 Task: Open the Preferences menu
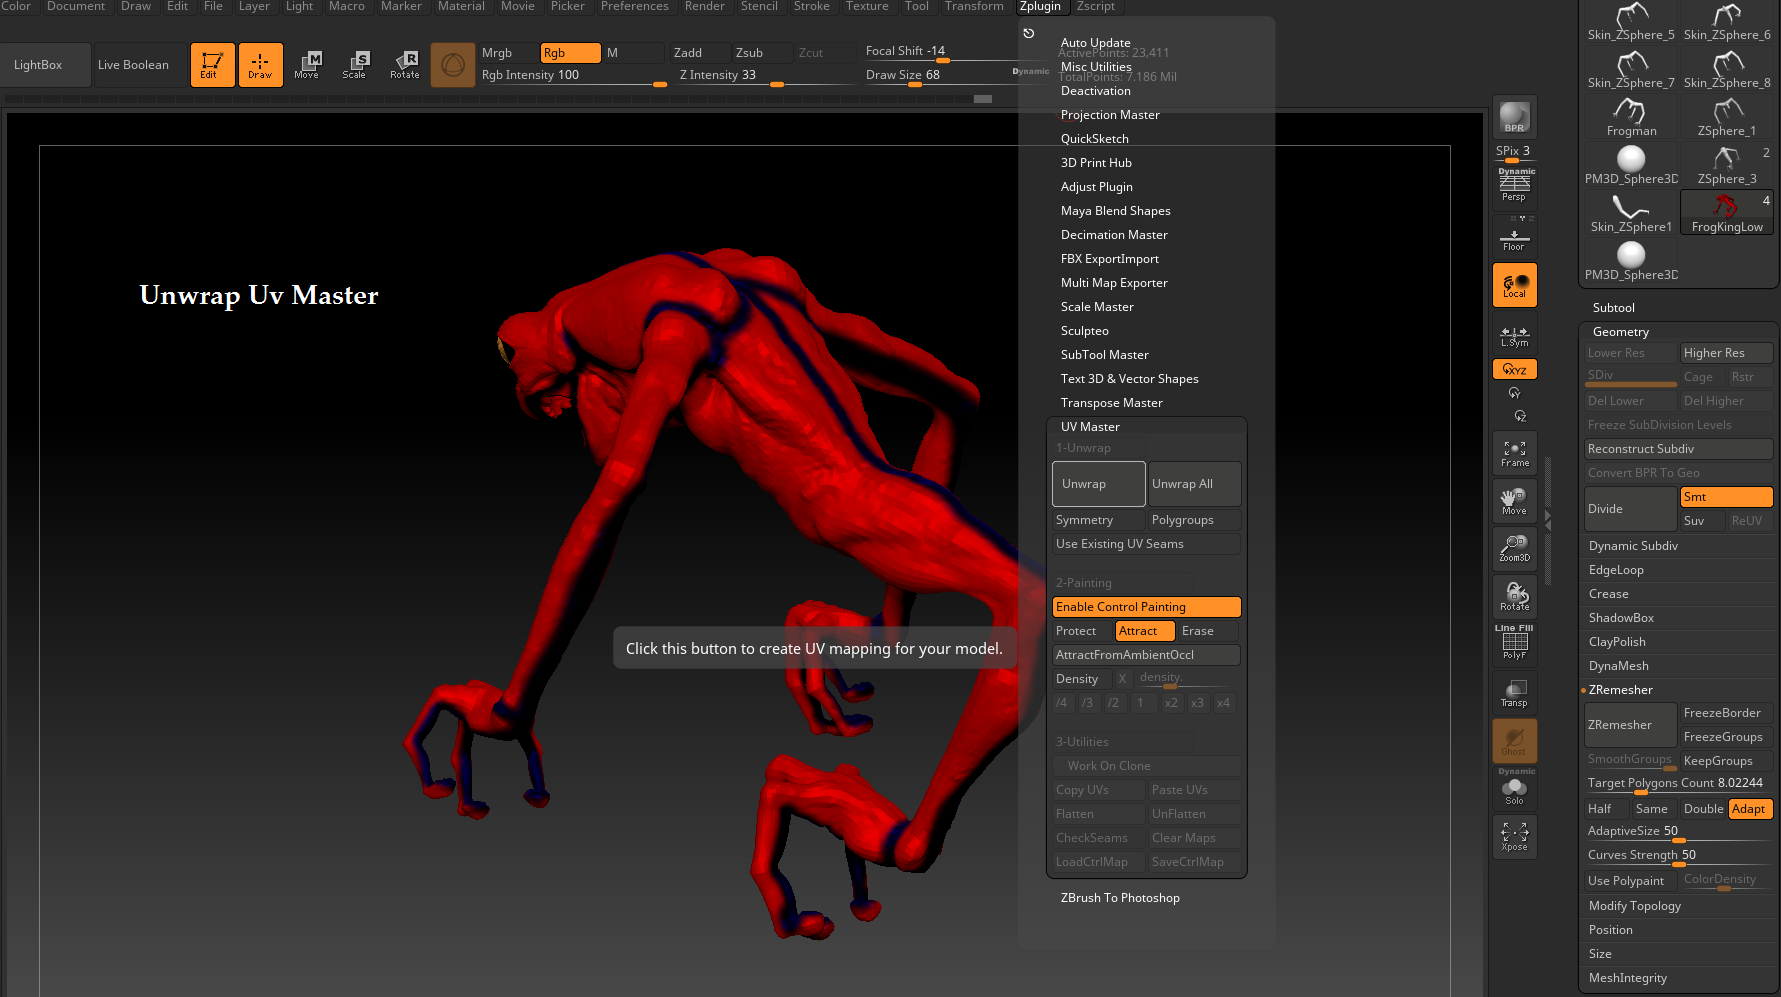click(634, 6)
